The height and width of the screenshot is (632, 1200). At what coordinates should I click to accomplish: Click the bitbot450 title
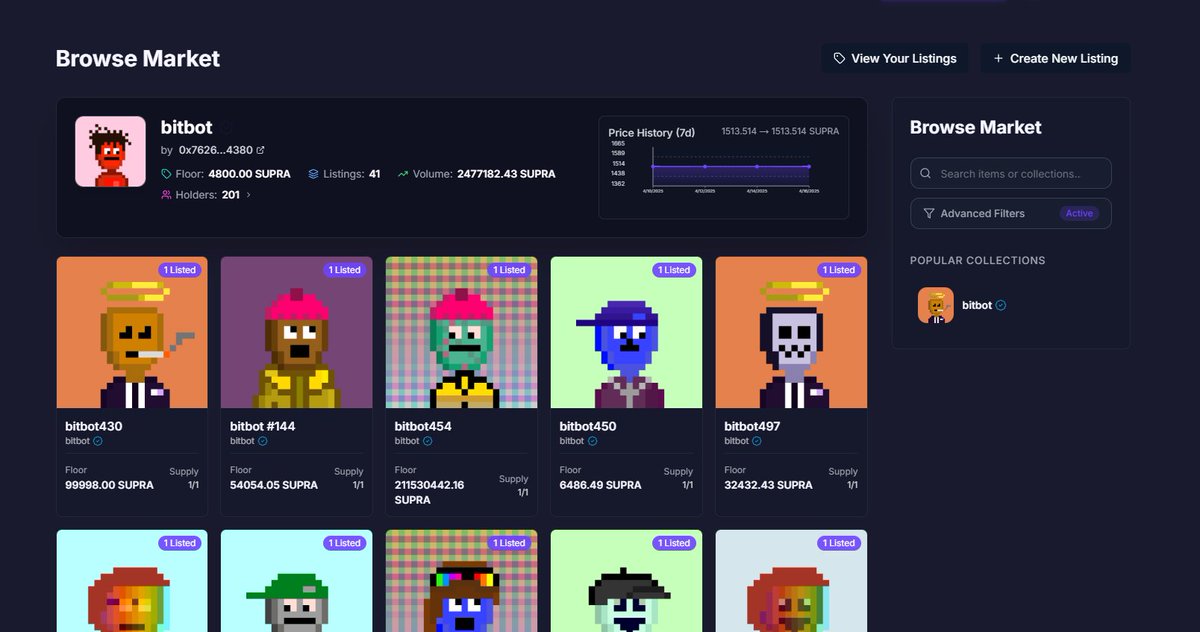(x=588, y=426)
